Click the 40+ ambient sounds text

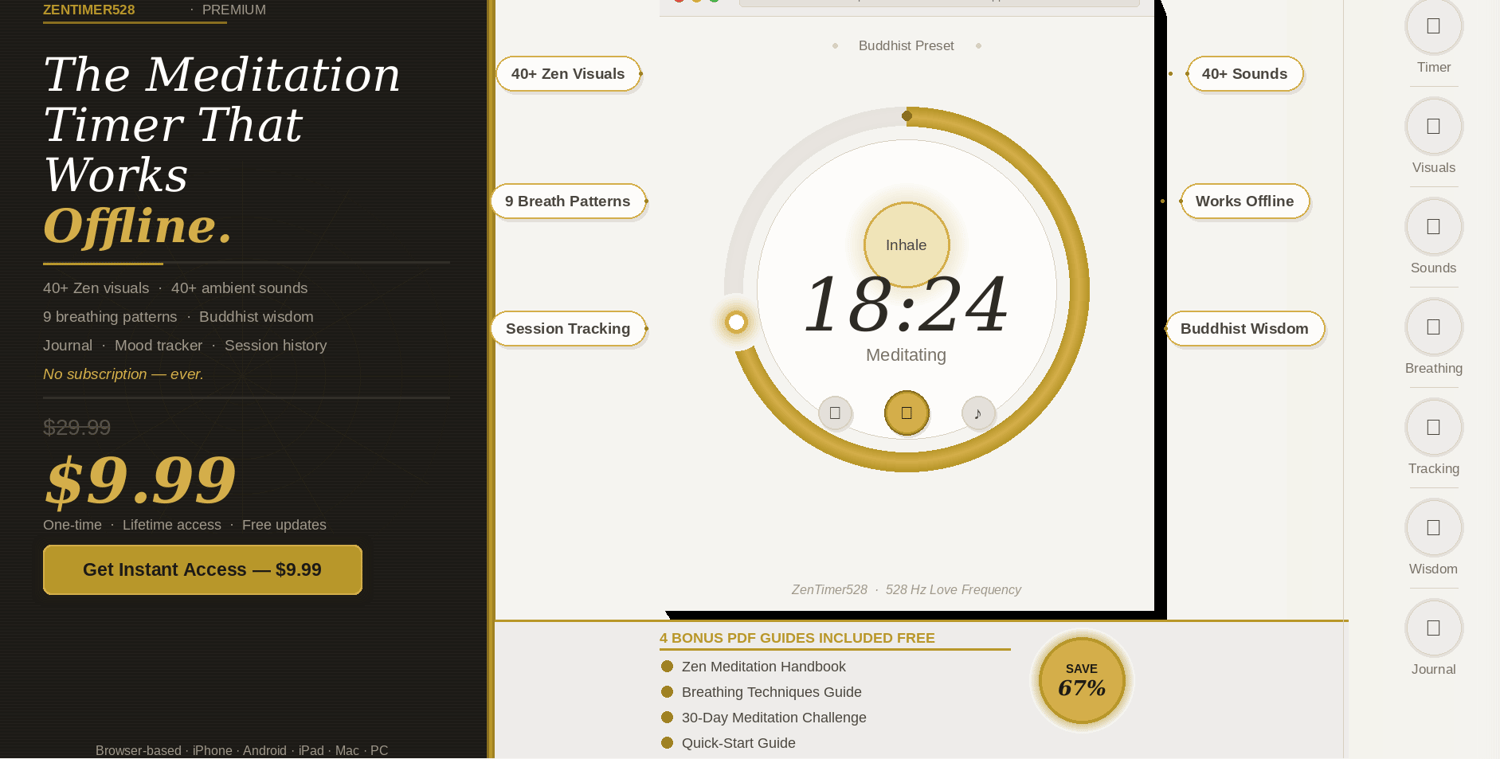239,288
